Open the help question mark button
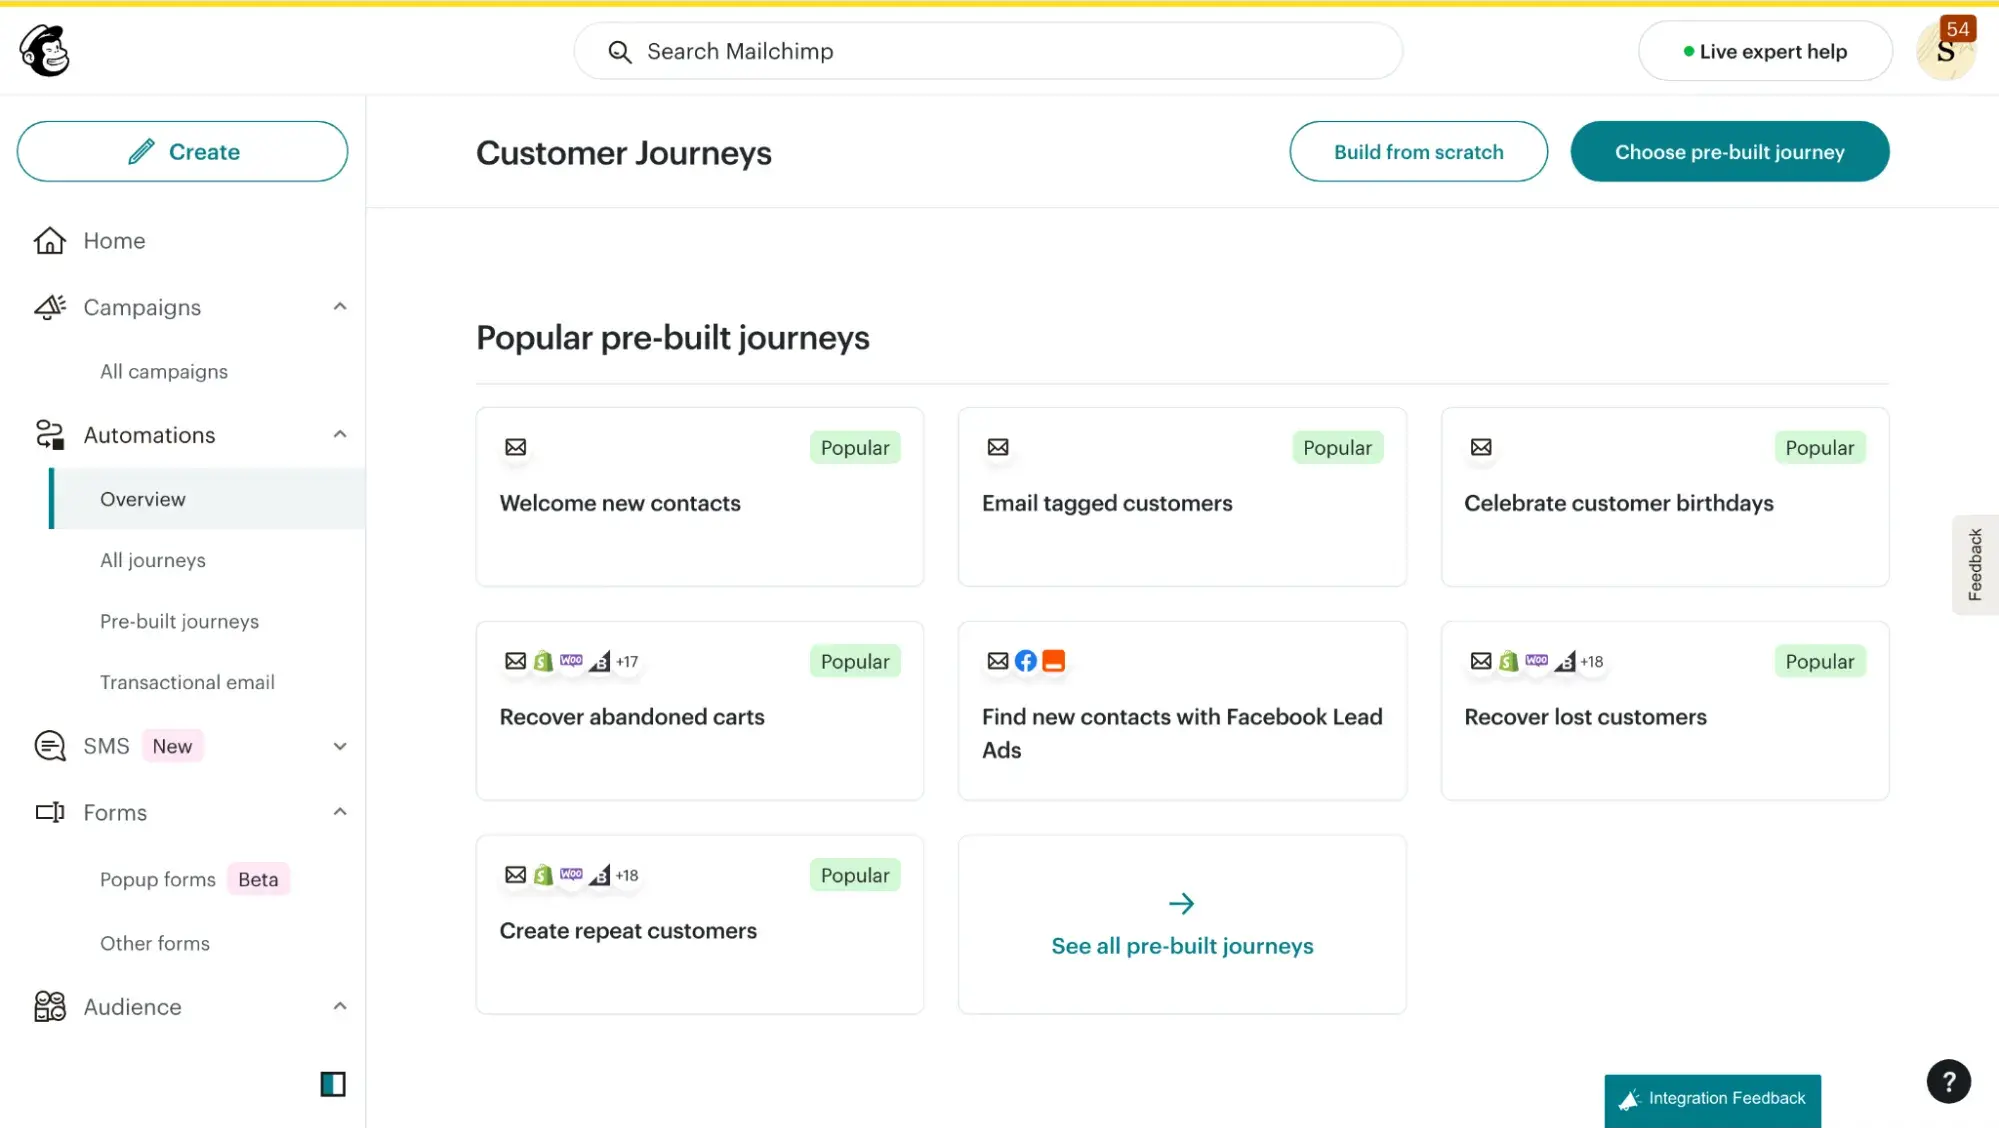 point(1948,1081)
